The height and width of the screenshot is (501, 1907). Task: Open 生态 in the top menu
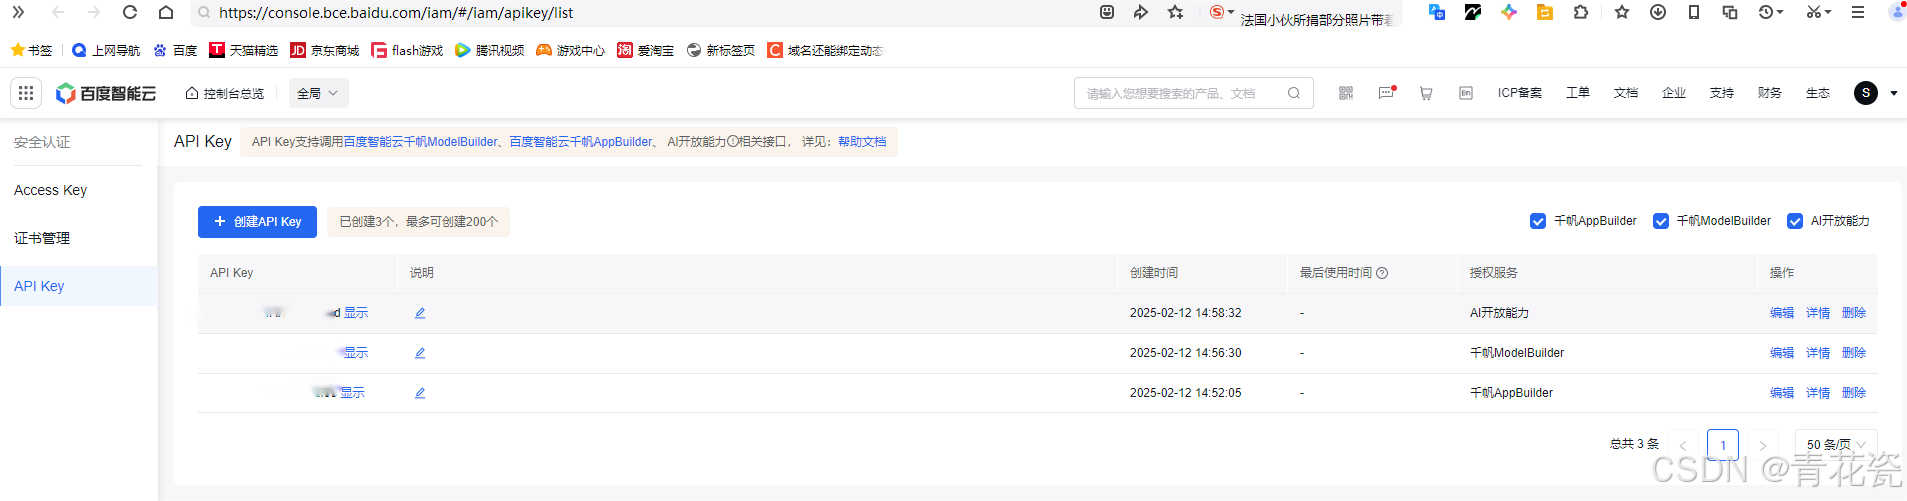click(x=1818, y=93)
